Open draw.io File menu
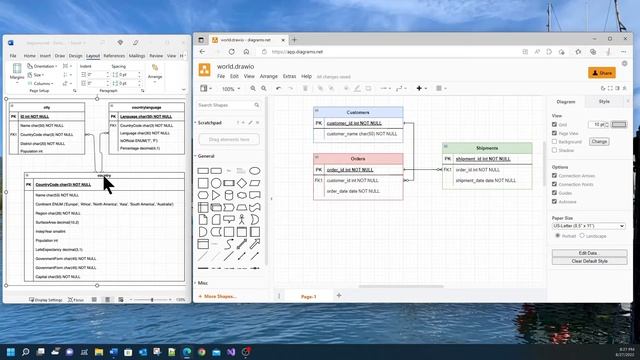The width and height of the screenshot is (640, 360). tap(221, 76)
